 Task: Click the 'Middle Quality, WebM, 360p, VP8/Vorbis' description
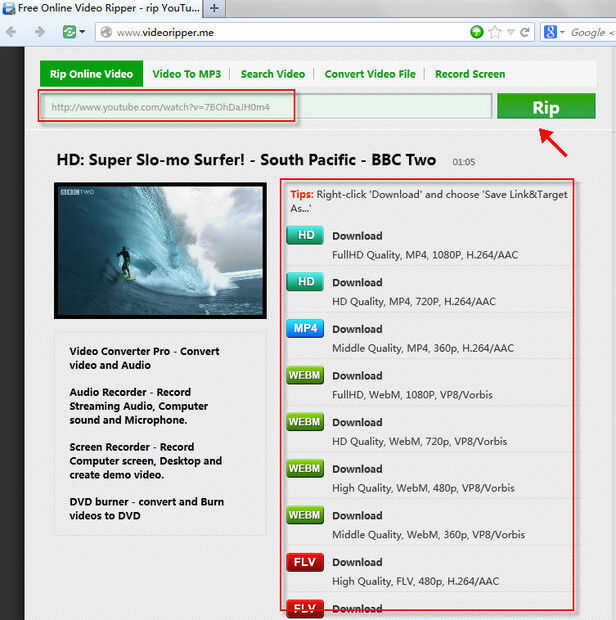[x=429, y=535]
